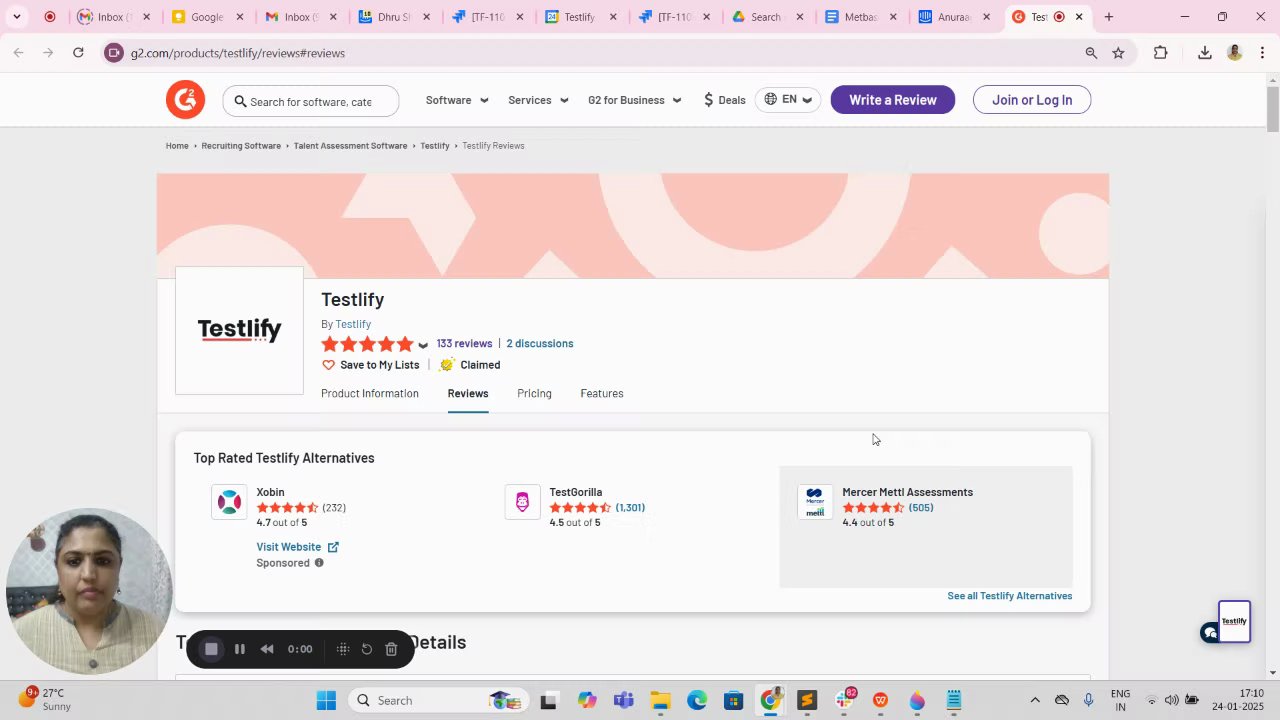1280x720 pixels.
Task: Open Microsoft Edge from the taskbar
Action: tap(697, 700)
